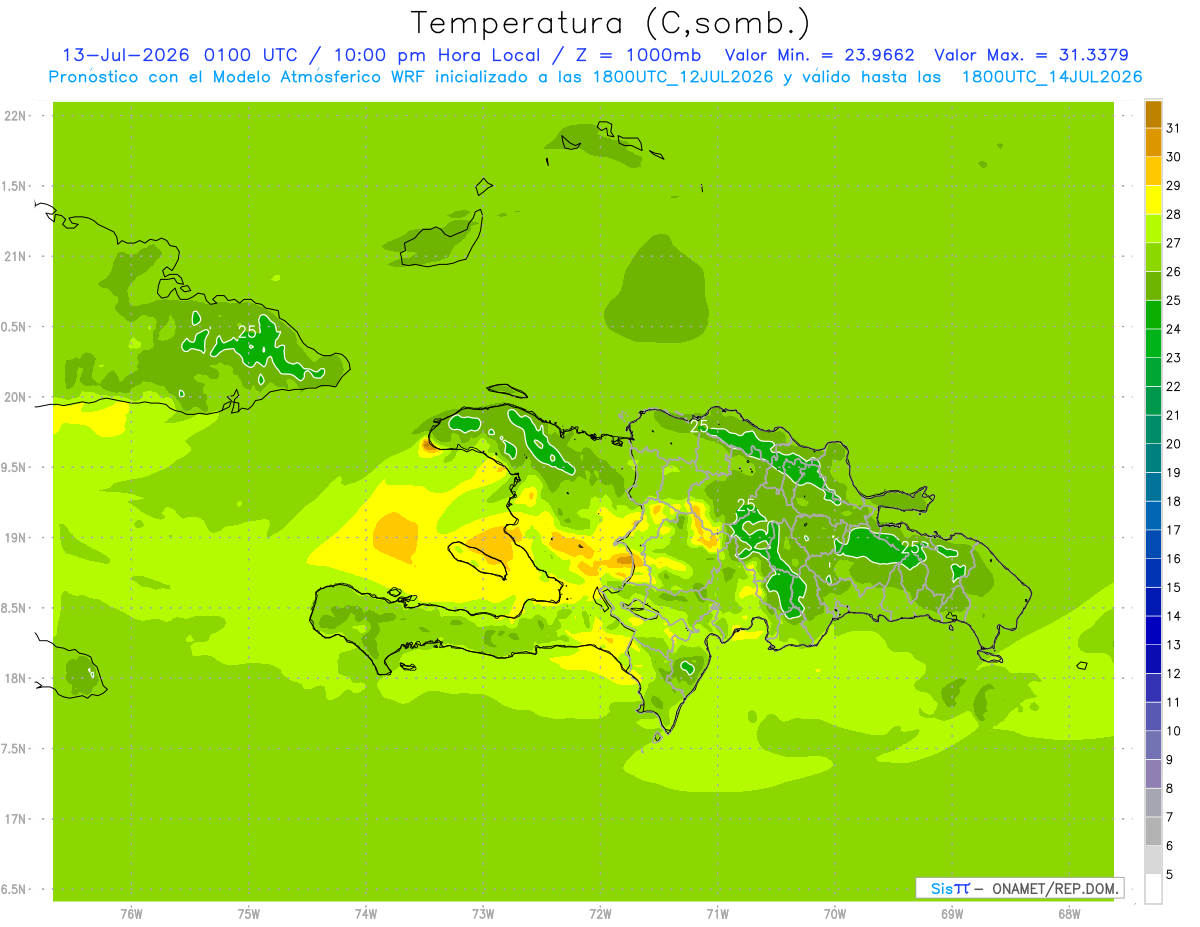Click the colorbar label '31'

(1174, 128)
